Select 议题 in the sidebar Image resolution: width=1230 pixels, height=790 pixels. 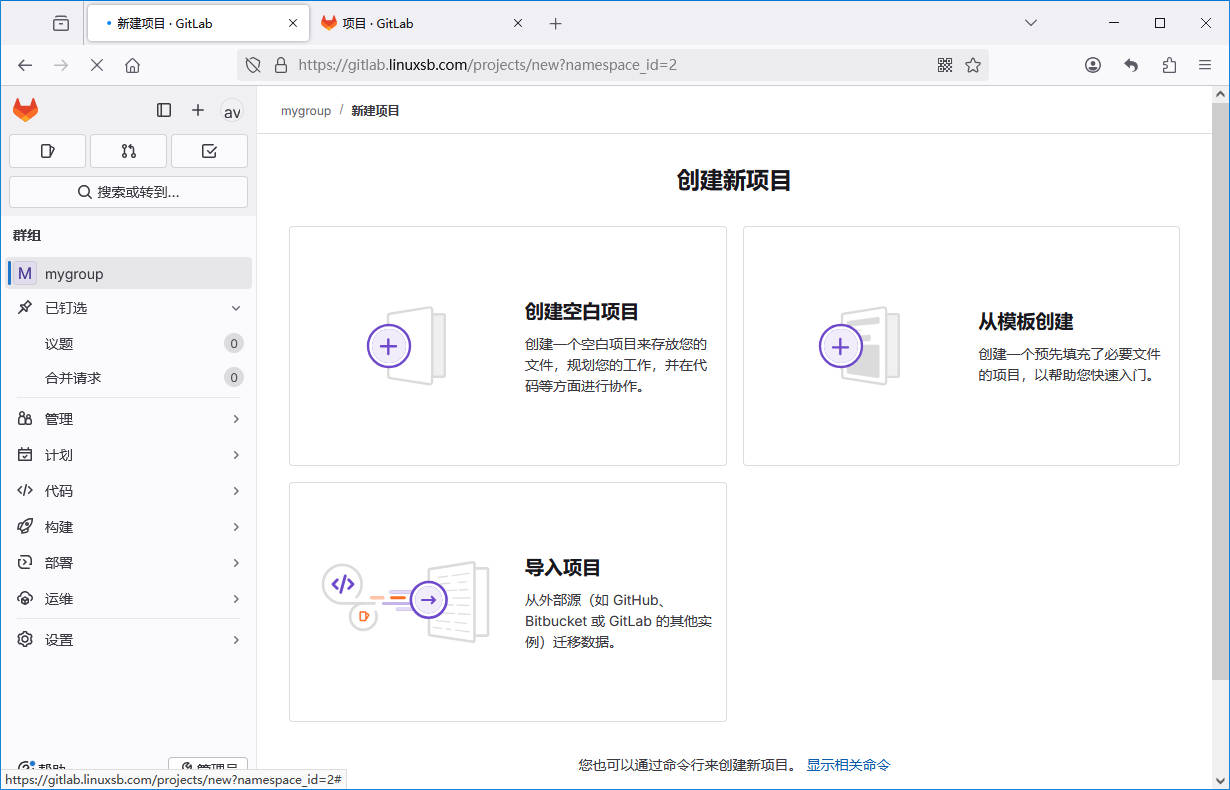60,344
